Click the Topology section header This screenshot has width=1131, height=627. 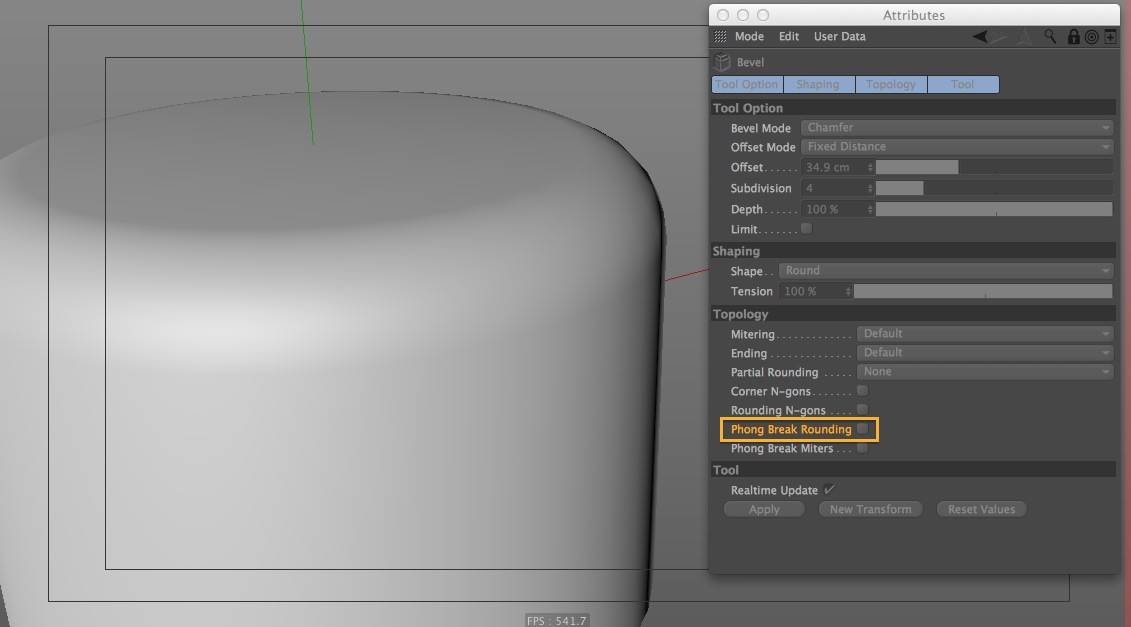tap(912, 314)
